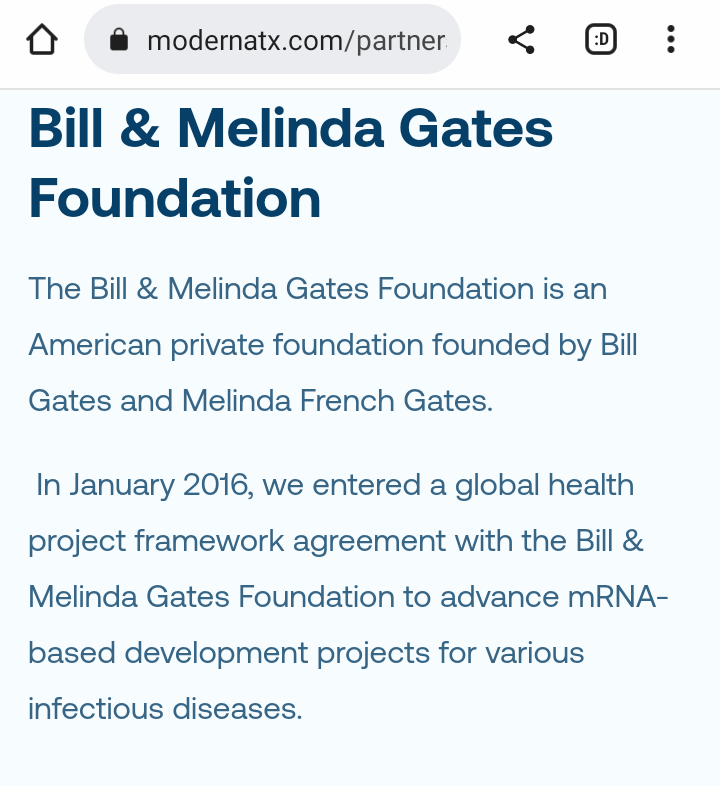View site security info via lock icon

[x=119, y=40]
